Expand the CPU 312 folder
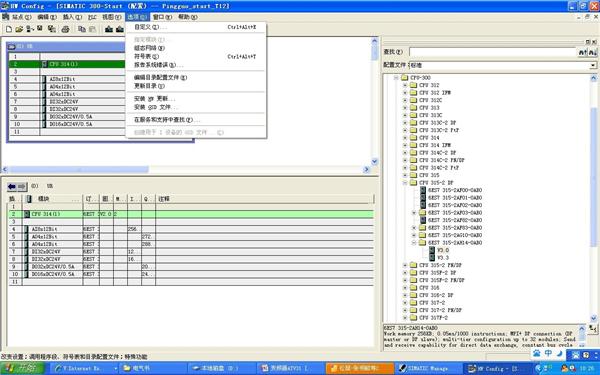 point(405,85)
